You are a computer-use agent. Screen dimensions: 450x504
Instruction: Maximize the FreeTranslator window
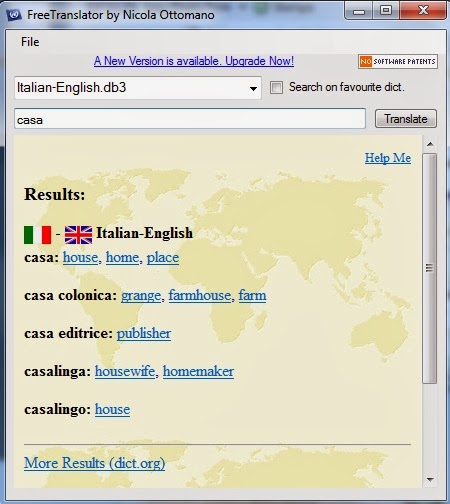point(386,11)
